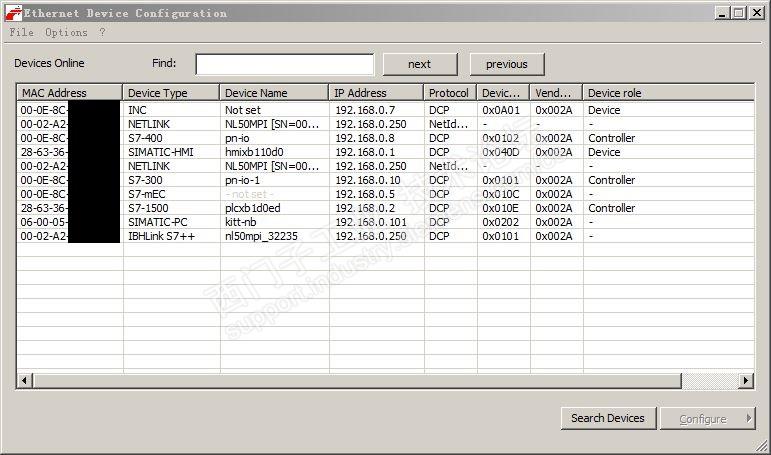
Task: Sort by Device role column header
Action: (x=668, y=93)
